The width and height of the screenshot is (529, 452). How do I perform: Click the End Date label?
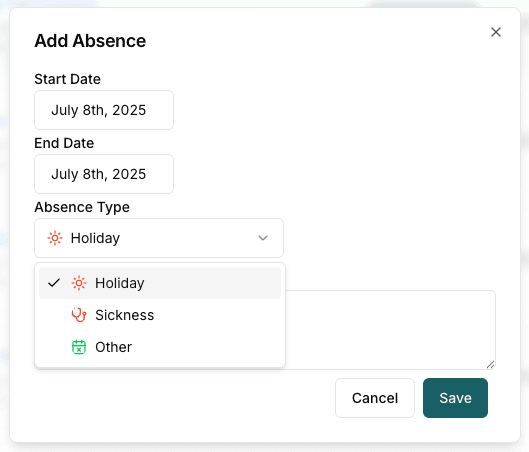pos(64,143)
